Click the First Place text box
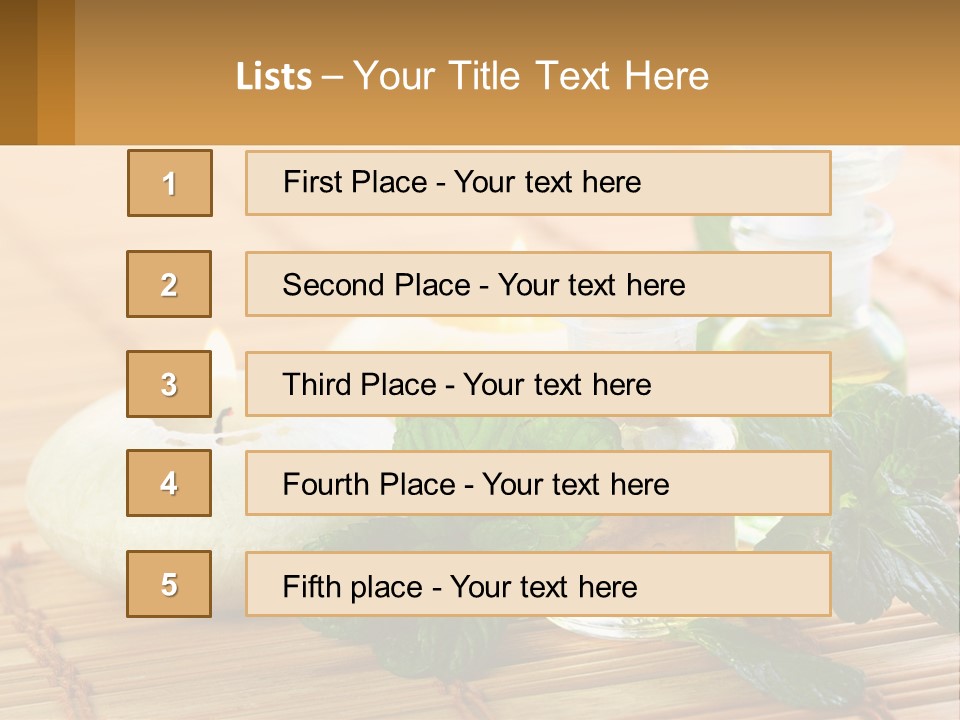Image resolution: width=960 pixels, height=720 pixels. [538, 183]
